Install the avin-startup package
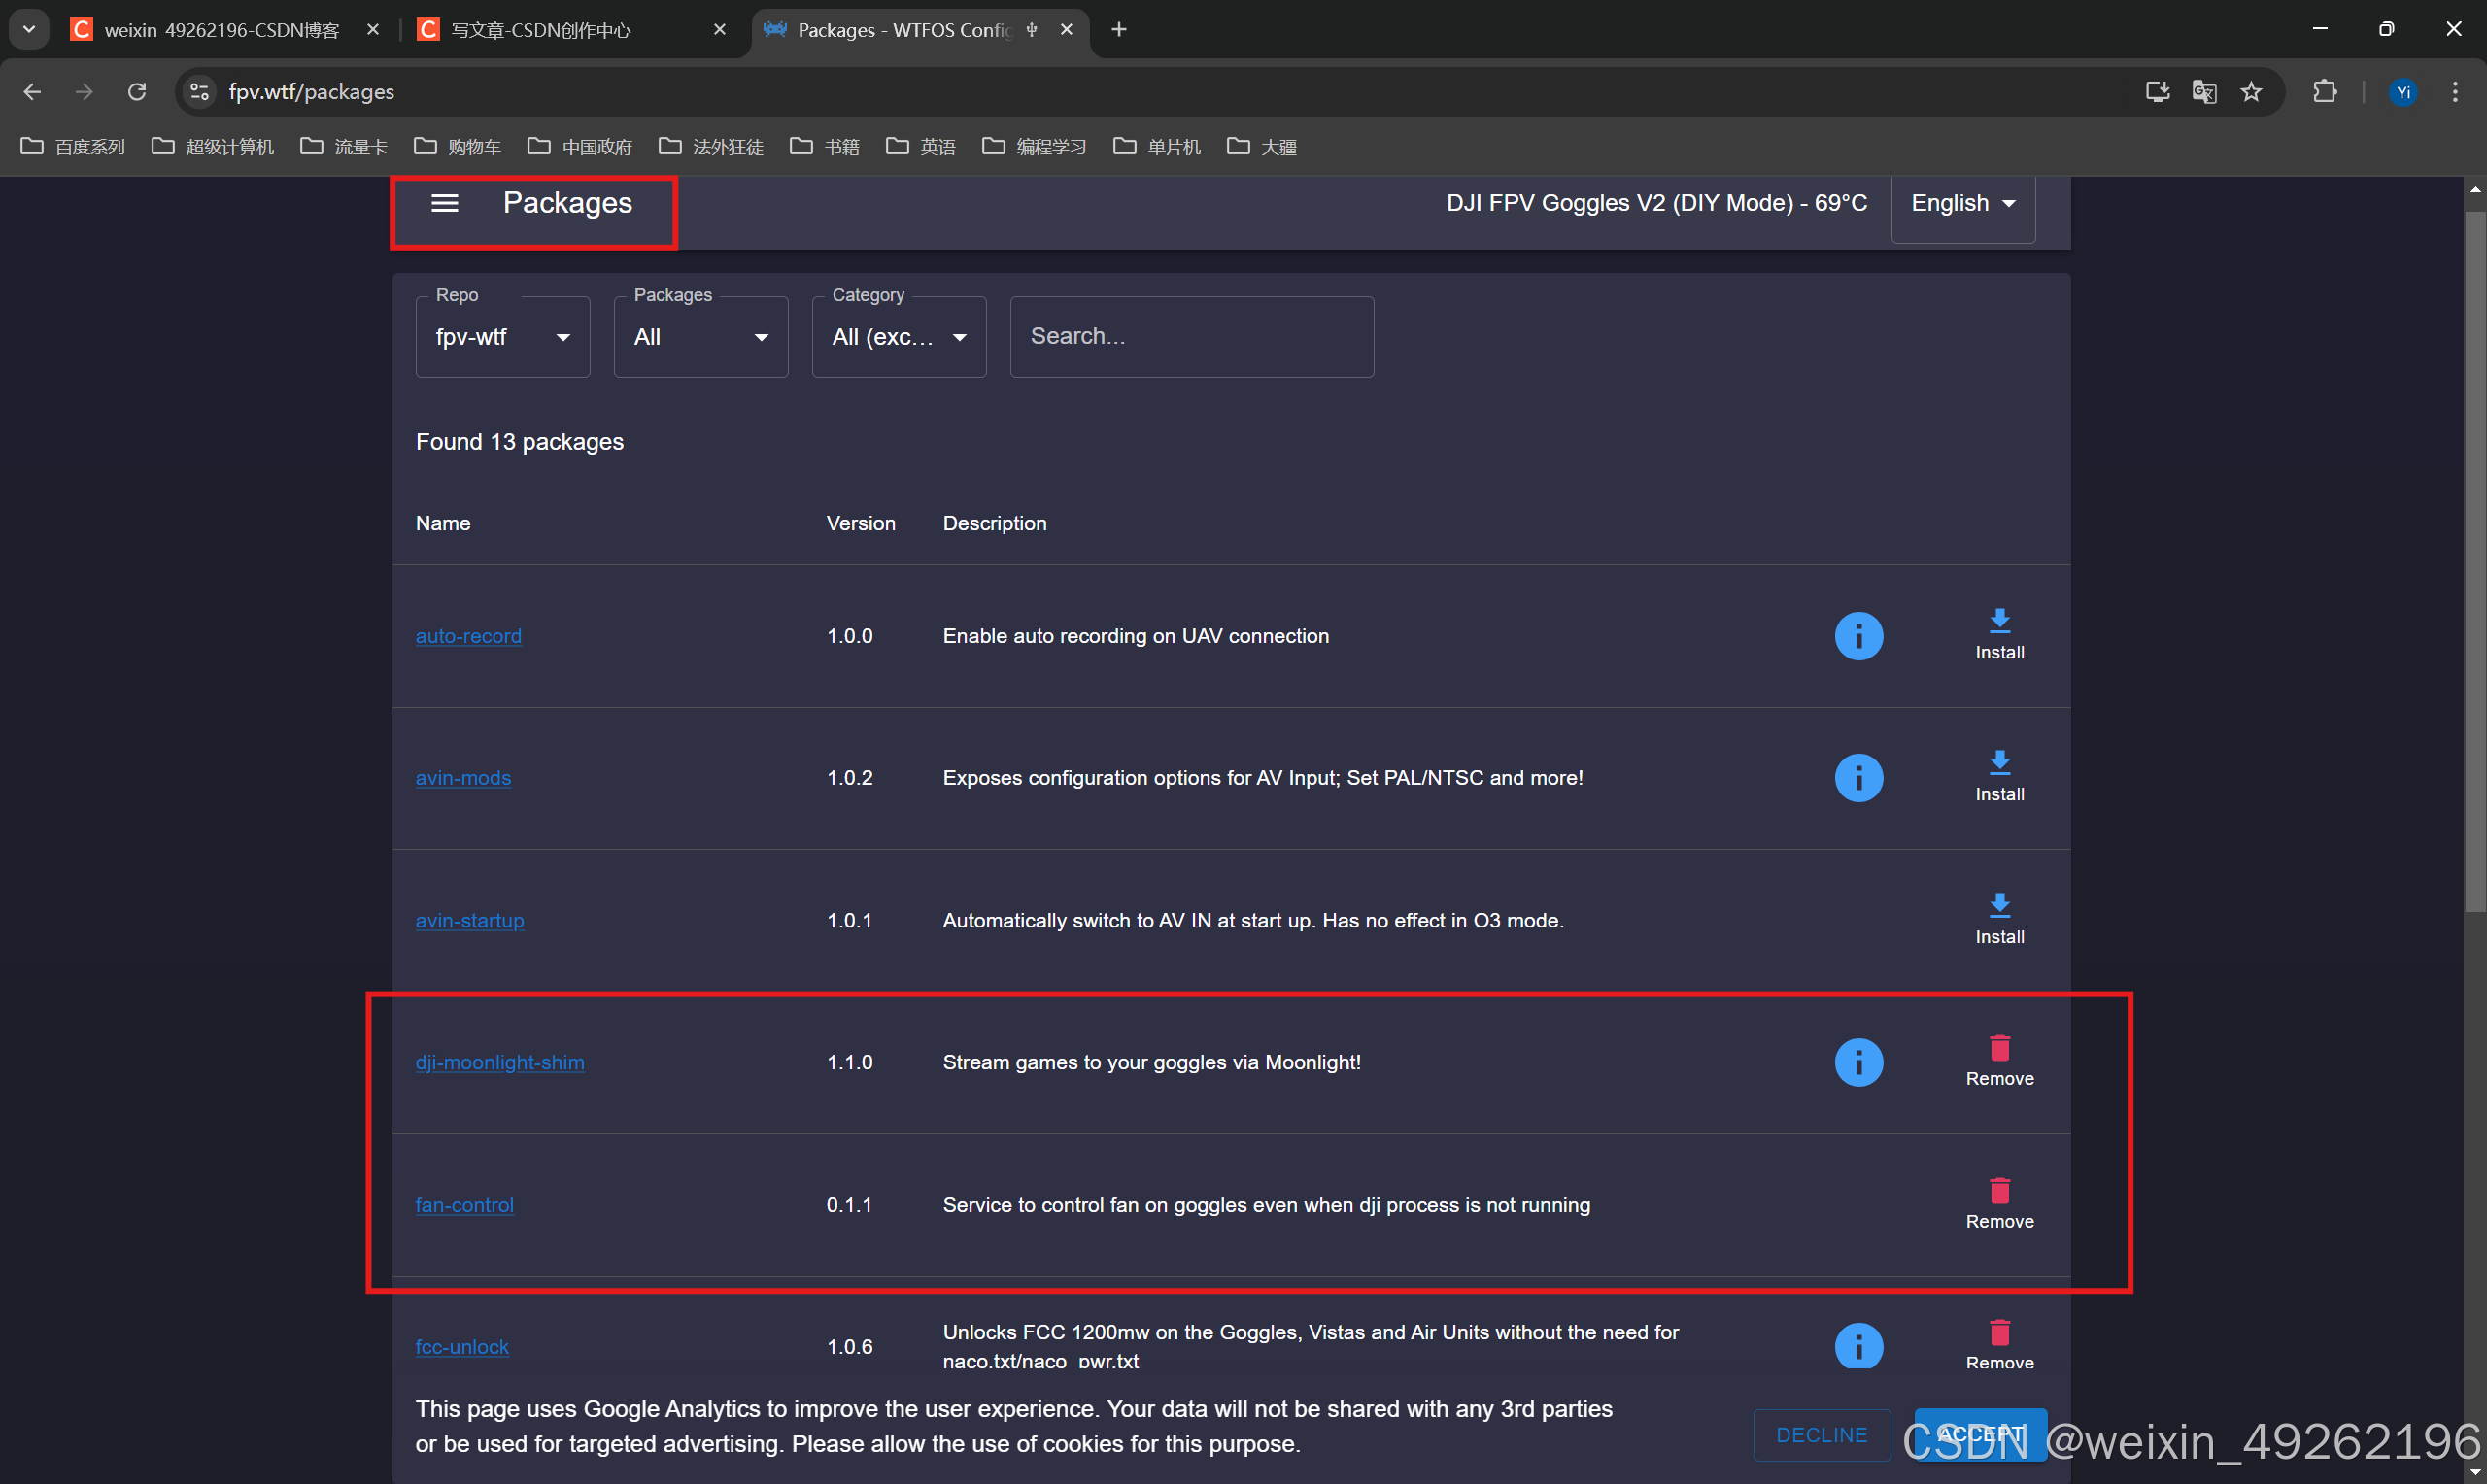2487x1484 pixels. click(1999, 918)
